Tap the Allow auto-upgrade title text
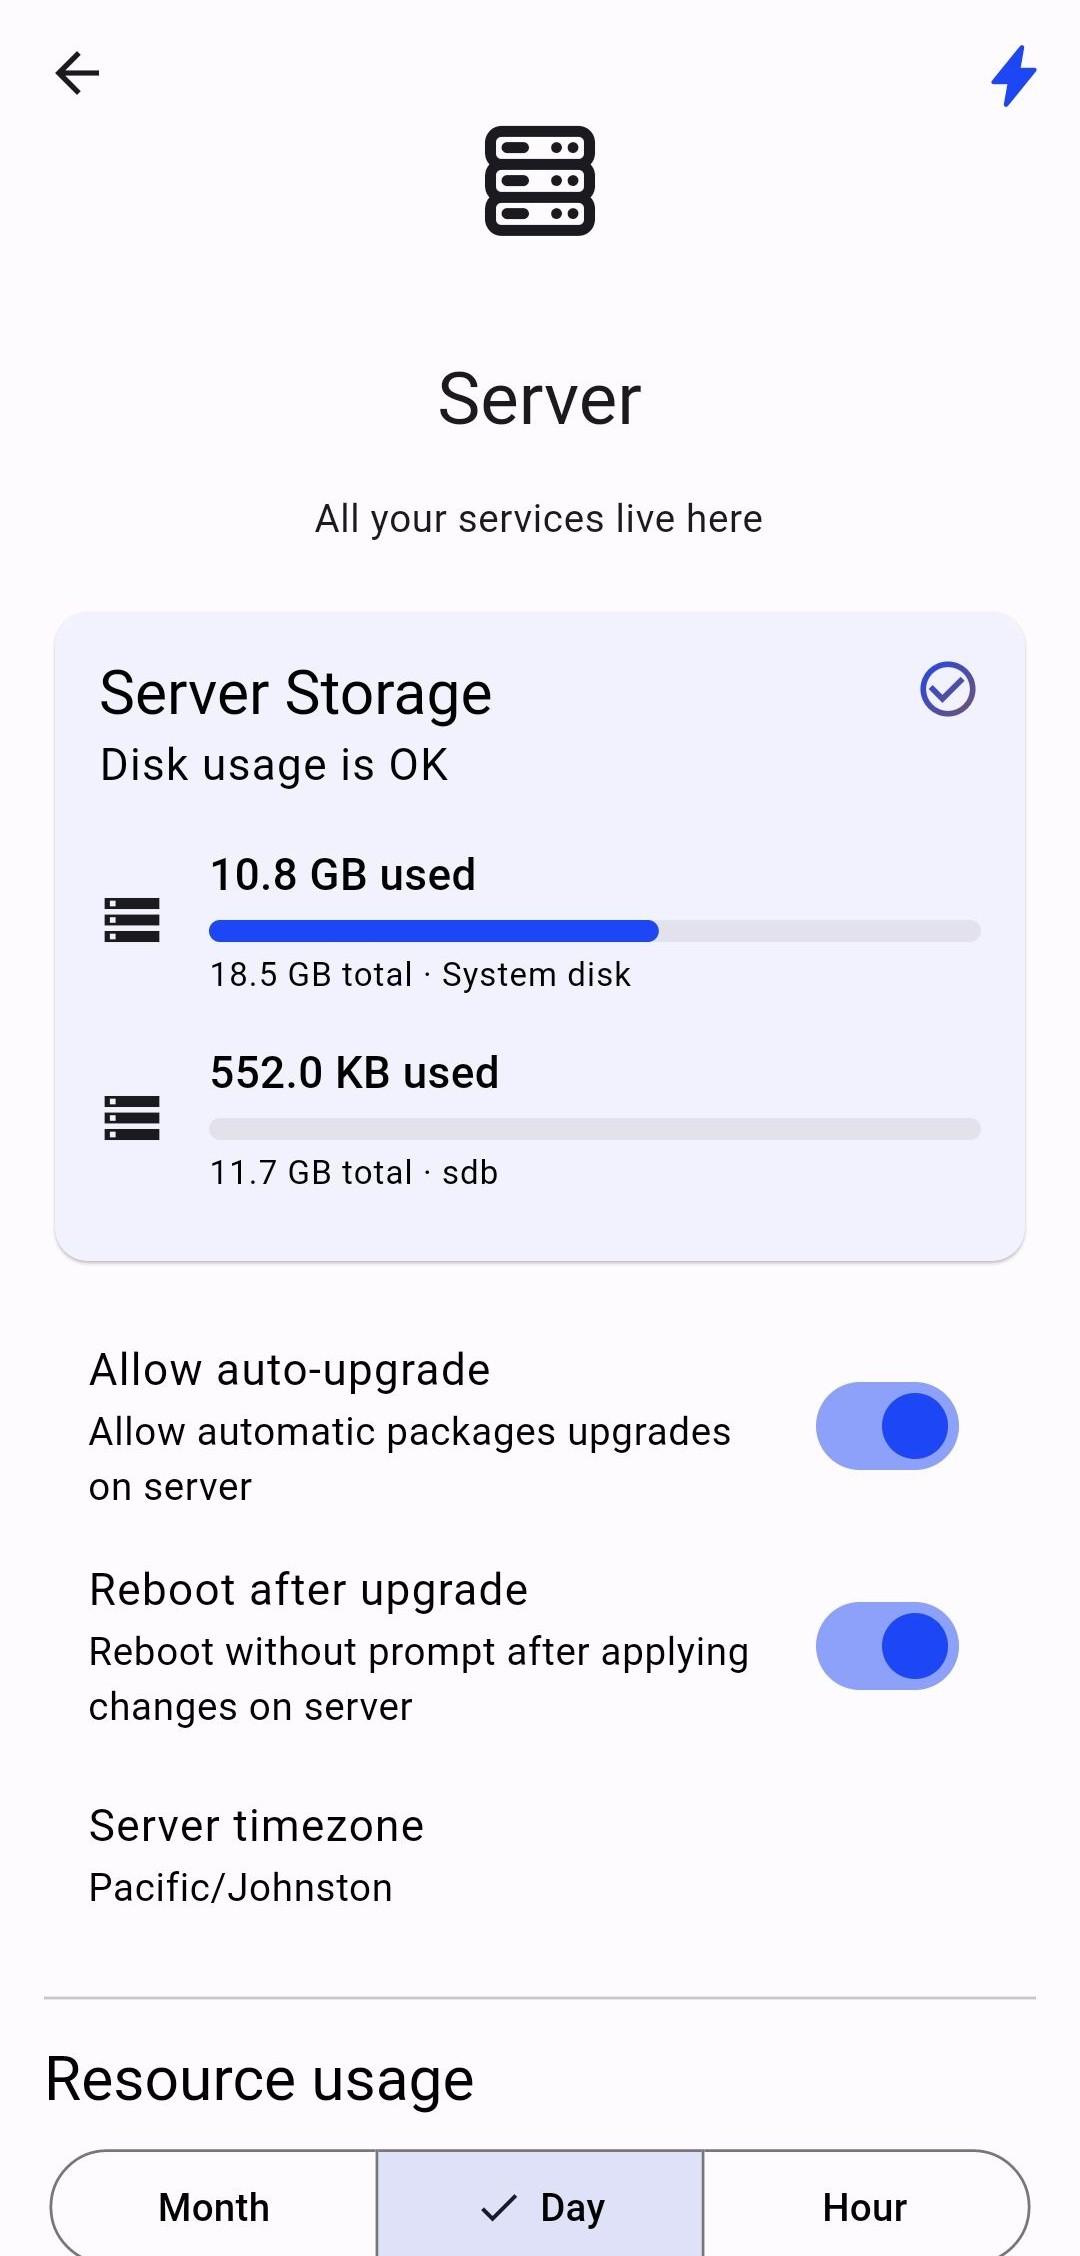This screenshot has width=1080, height=2256. point(290,1370)
